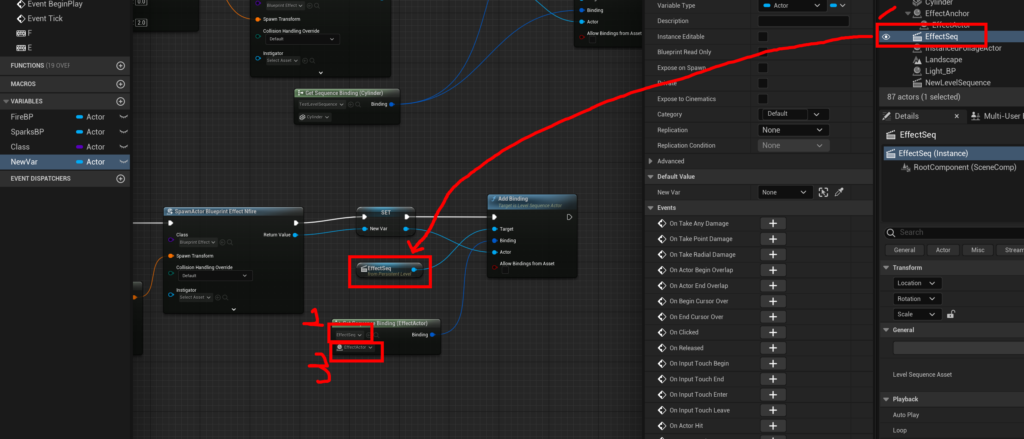Switch to the Multi-User tab
This screenshot has width=1024, height=439.
[997, 116]
